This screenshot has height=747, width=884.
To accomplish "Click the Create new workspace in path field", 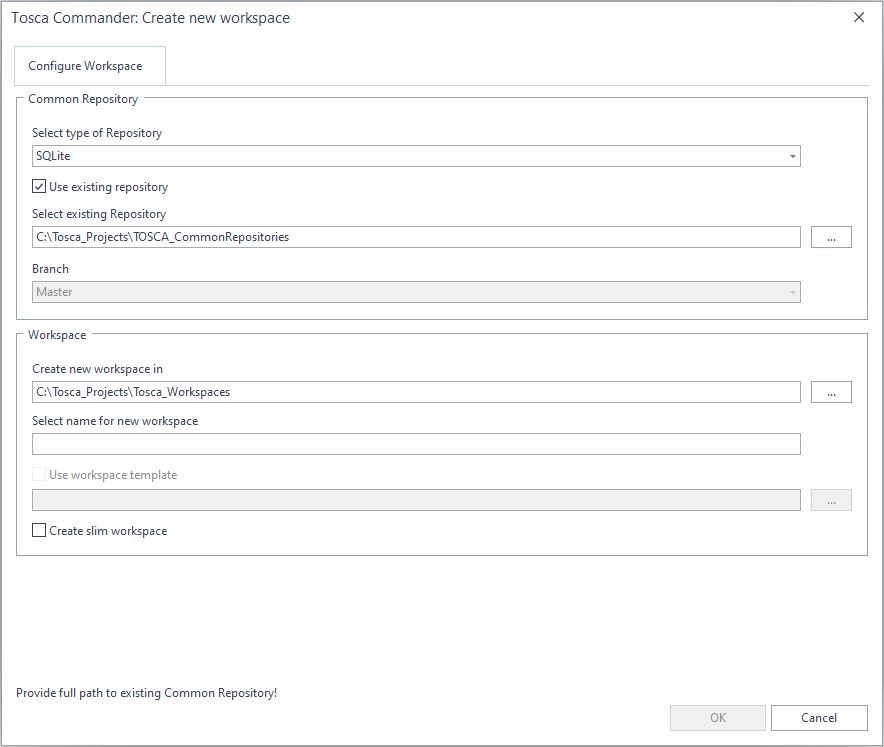I will click(x=415, y=392).
